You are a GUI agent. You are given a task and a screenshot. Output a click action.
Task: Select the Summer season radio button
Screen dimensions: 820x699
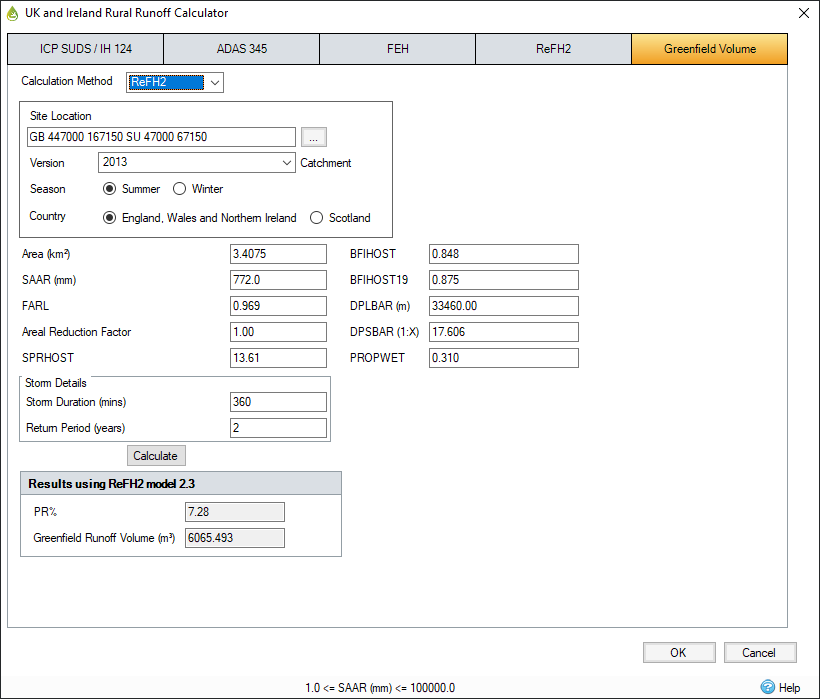click(109, 189)
